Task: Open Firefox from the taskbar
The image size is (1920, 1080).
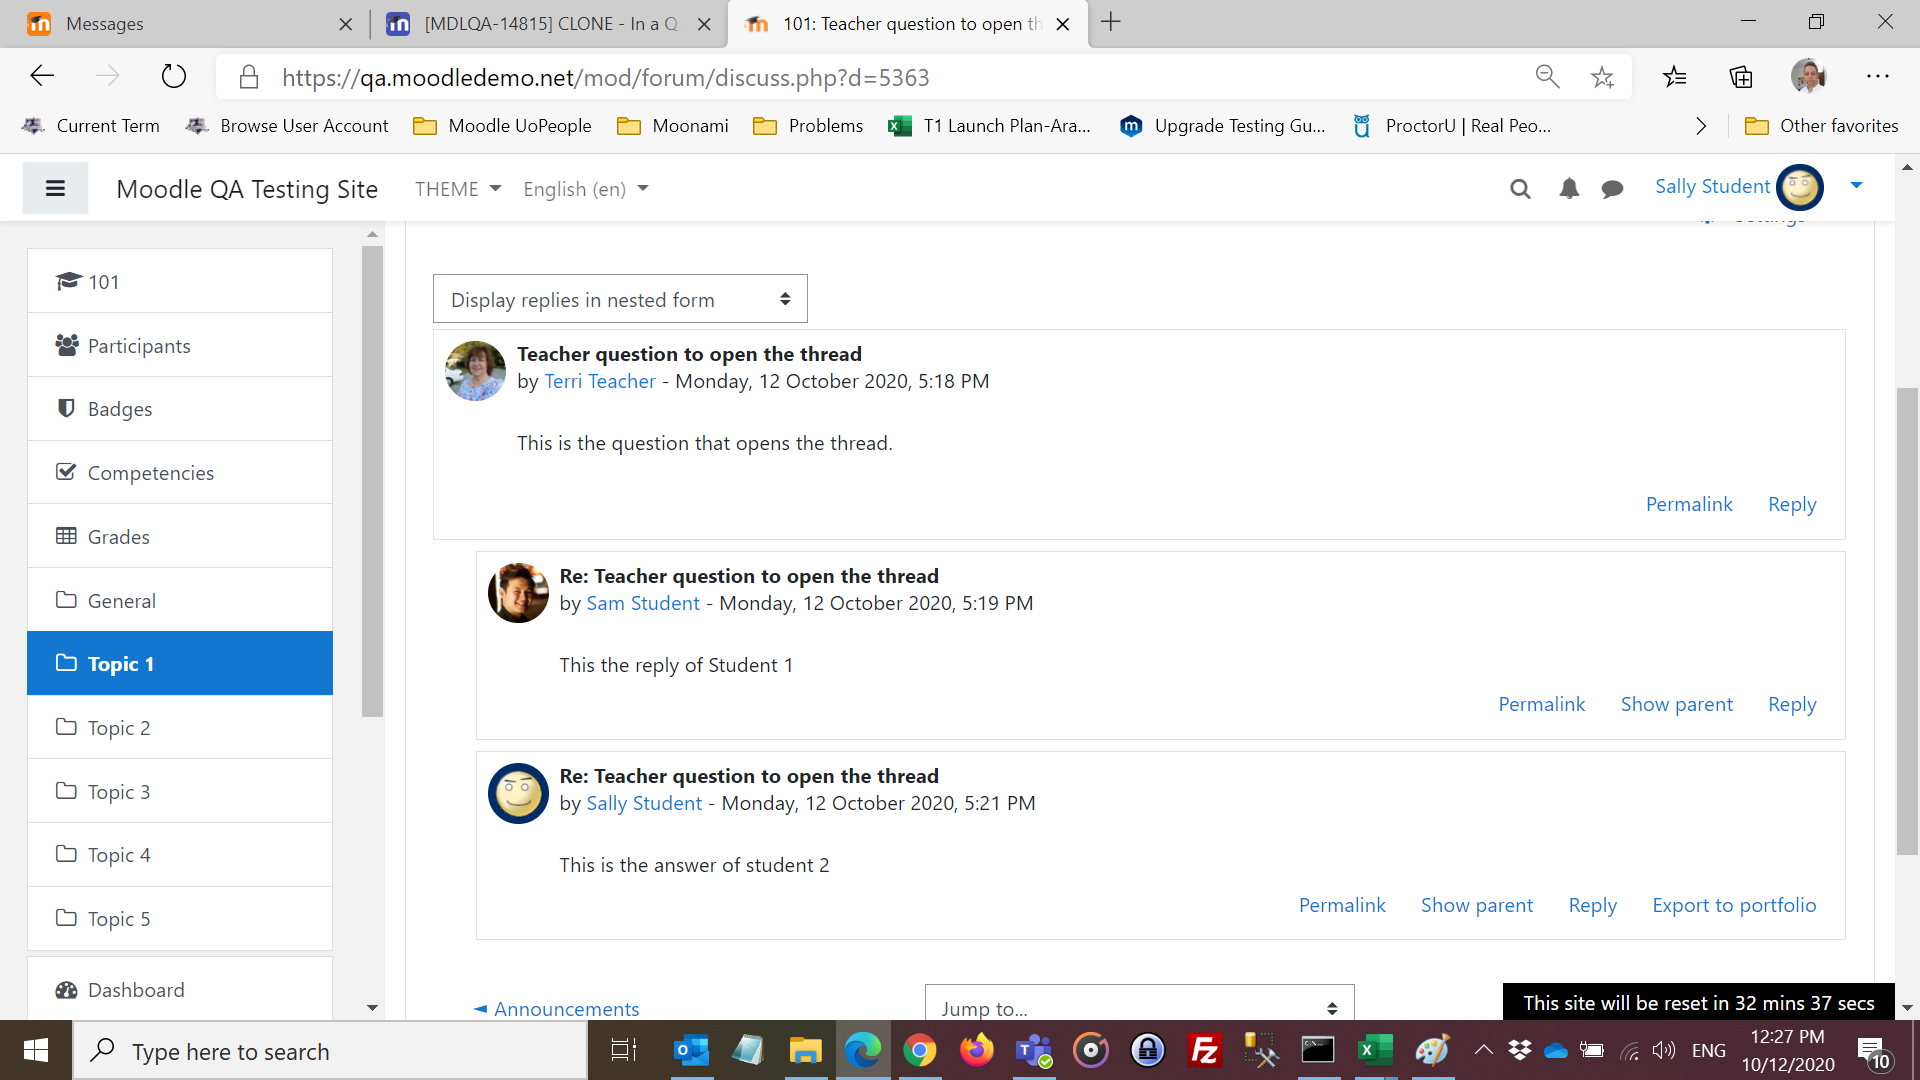Action: point(976,1050)
